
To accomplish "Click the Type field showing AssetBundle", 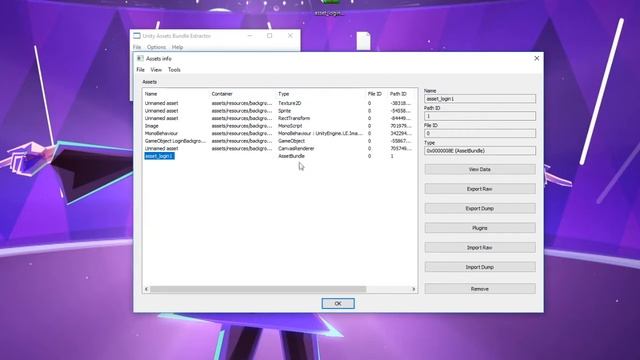I will pos(480,151).
